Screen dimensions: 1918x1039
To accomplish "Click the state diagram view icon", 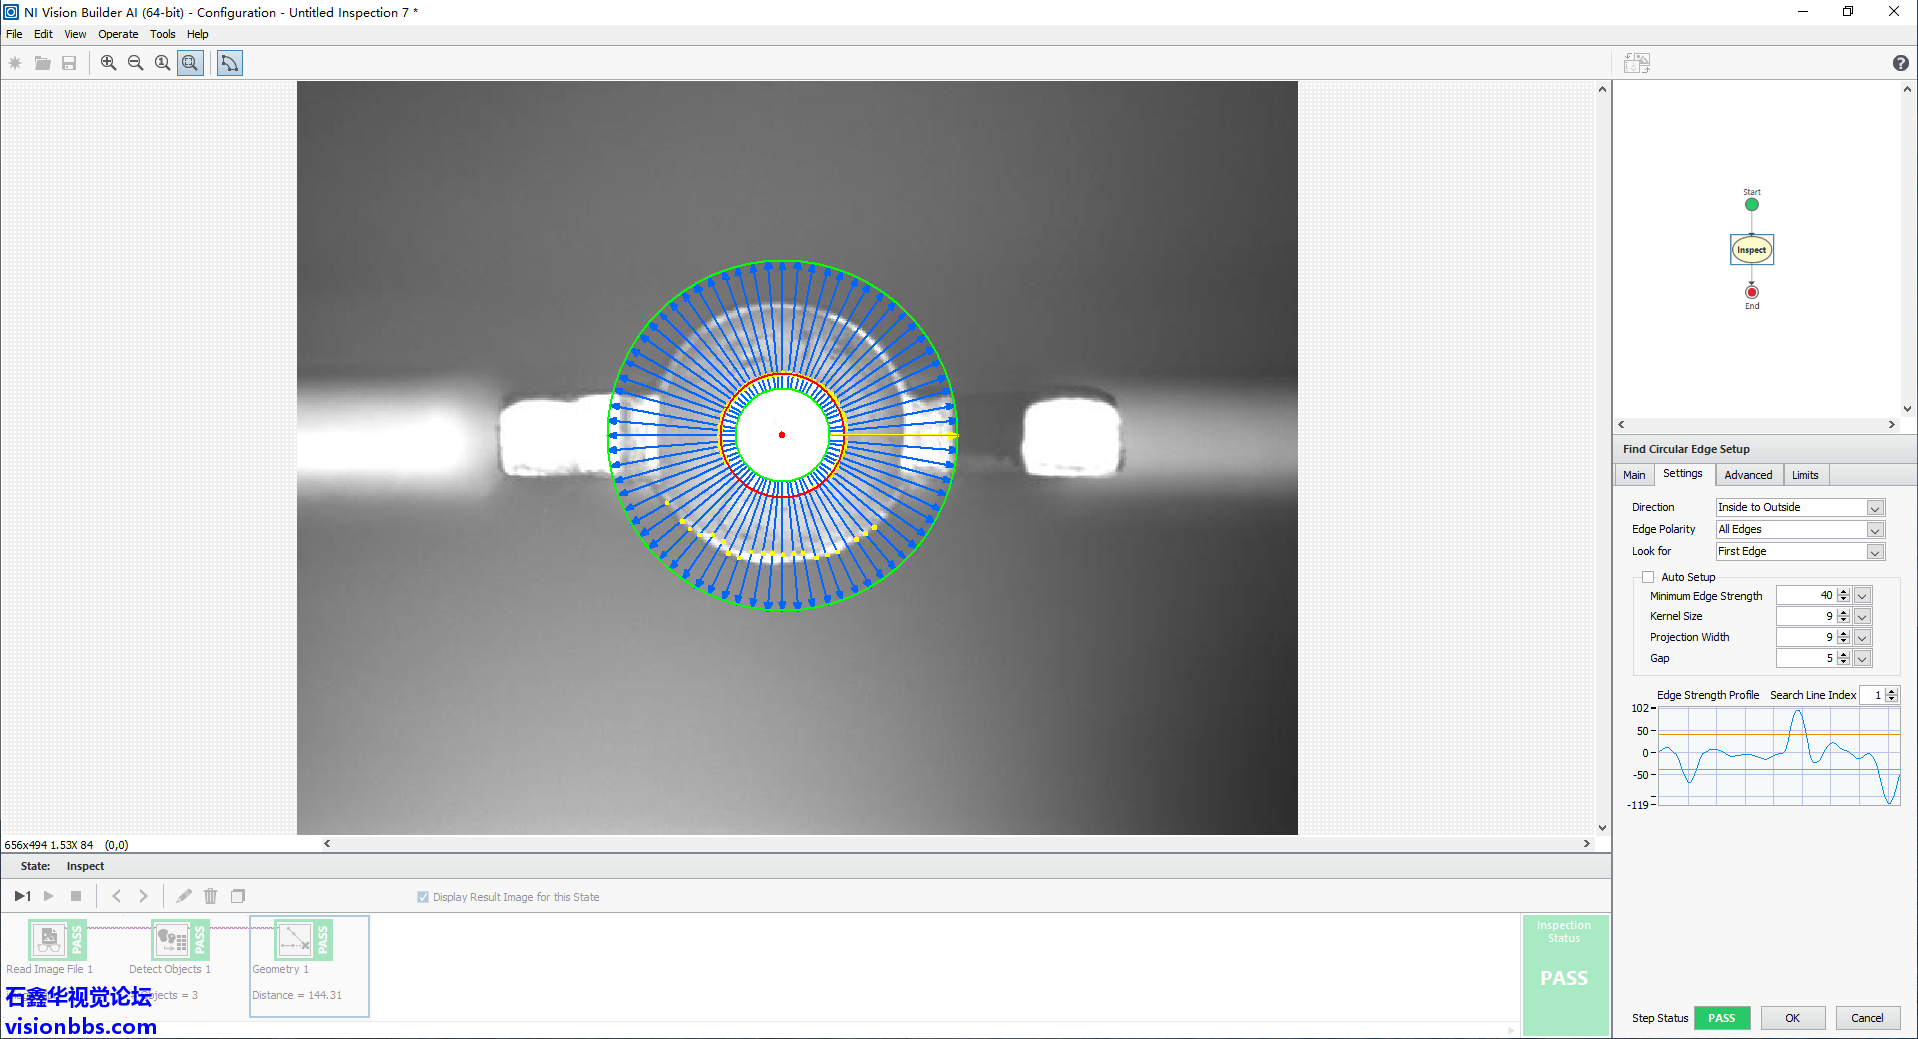I will point(1637,63).
